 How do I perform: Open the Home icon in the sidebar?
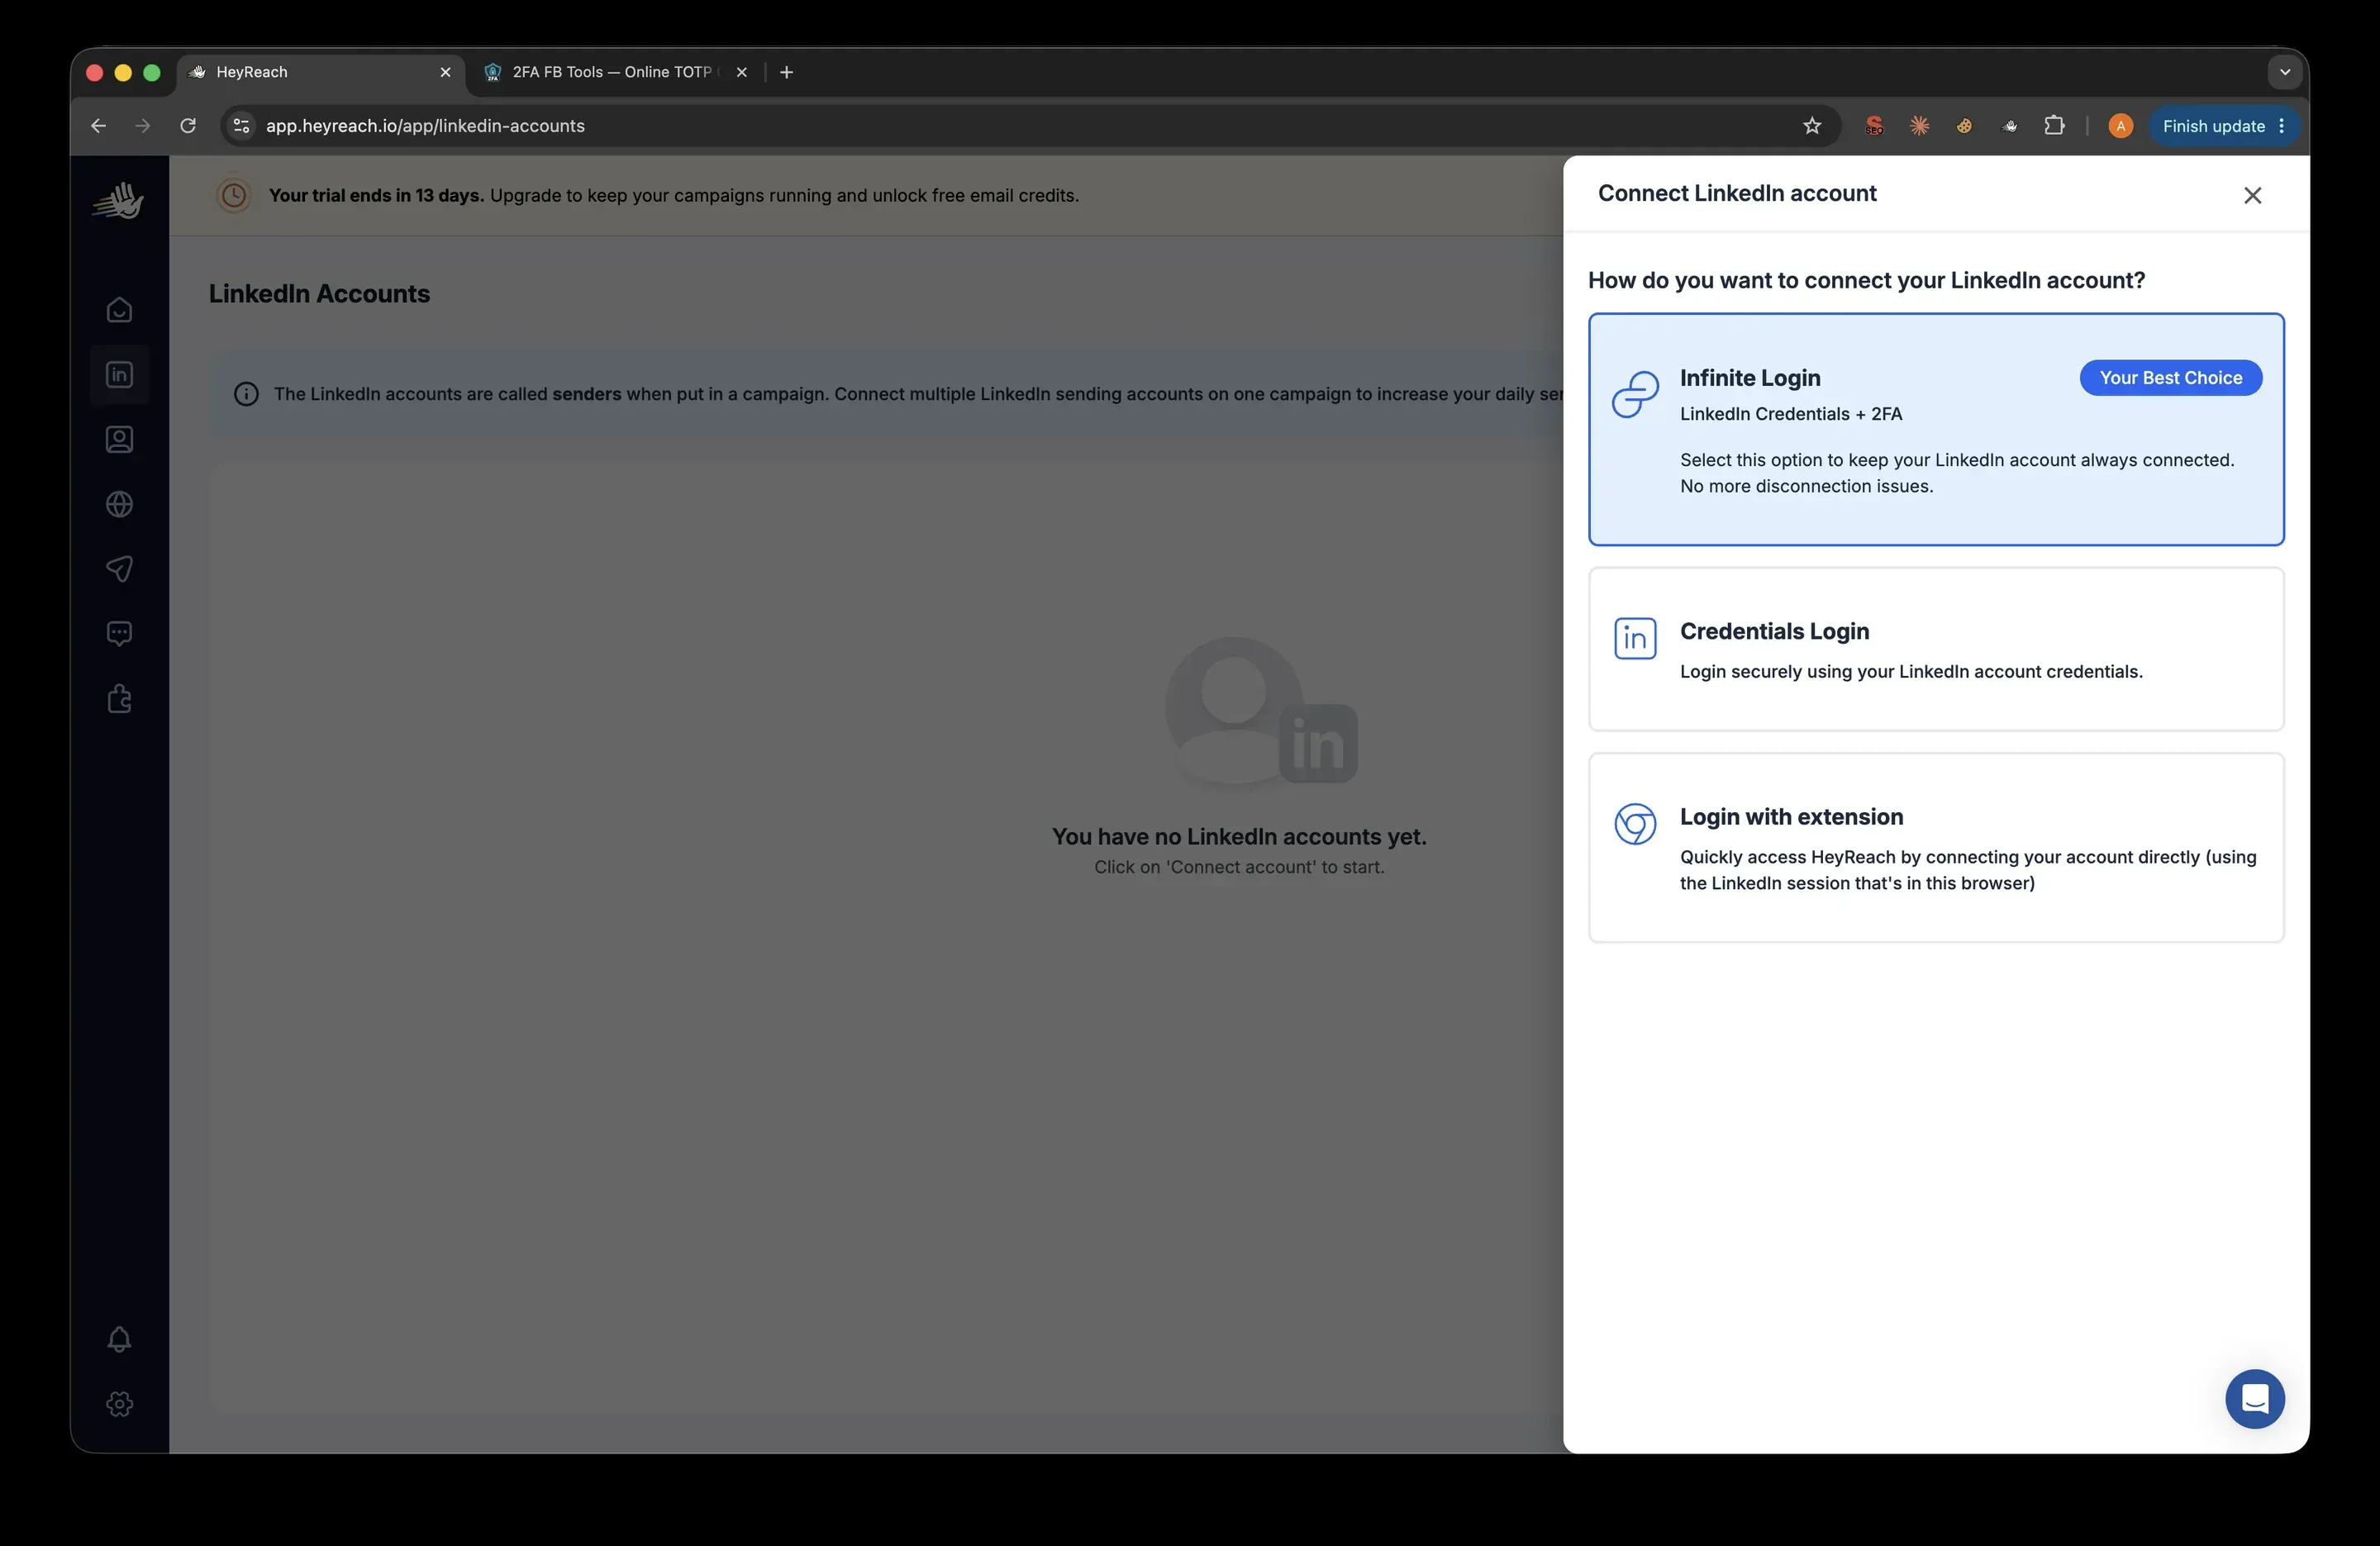click(119, 310)
